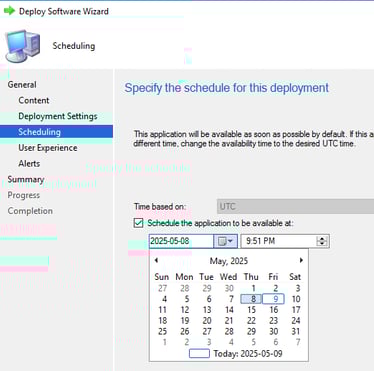Image resolution: width=374 pixels, height=371 pixels.
Task: Select May 9 in calendar
Action: coord(274,299)
